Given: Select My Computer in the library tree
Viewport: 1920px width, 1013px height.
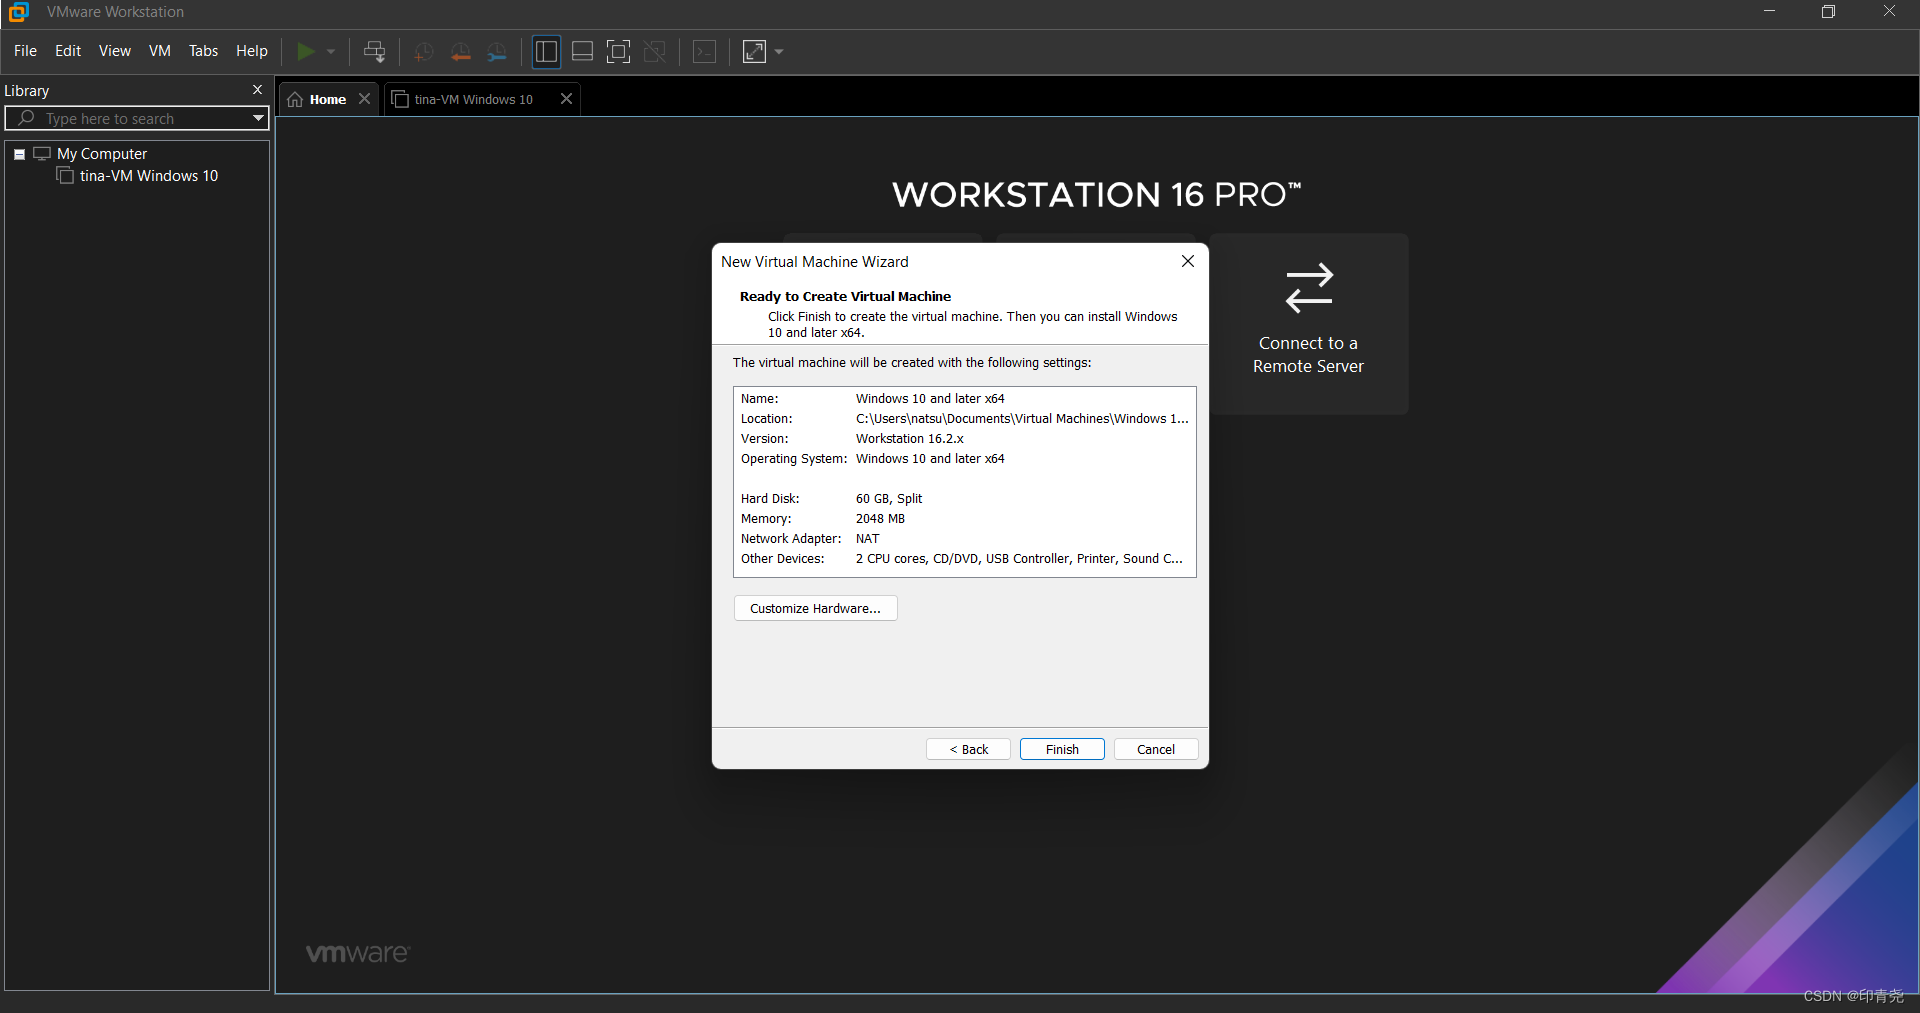Looking at the screenshot, I should 102,154.
